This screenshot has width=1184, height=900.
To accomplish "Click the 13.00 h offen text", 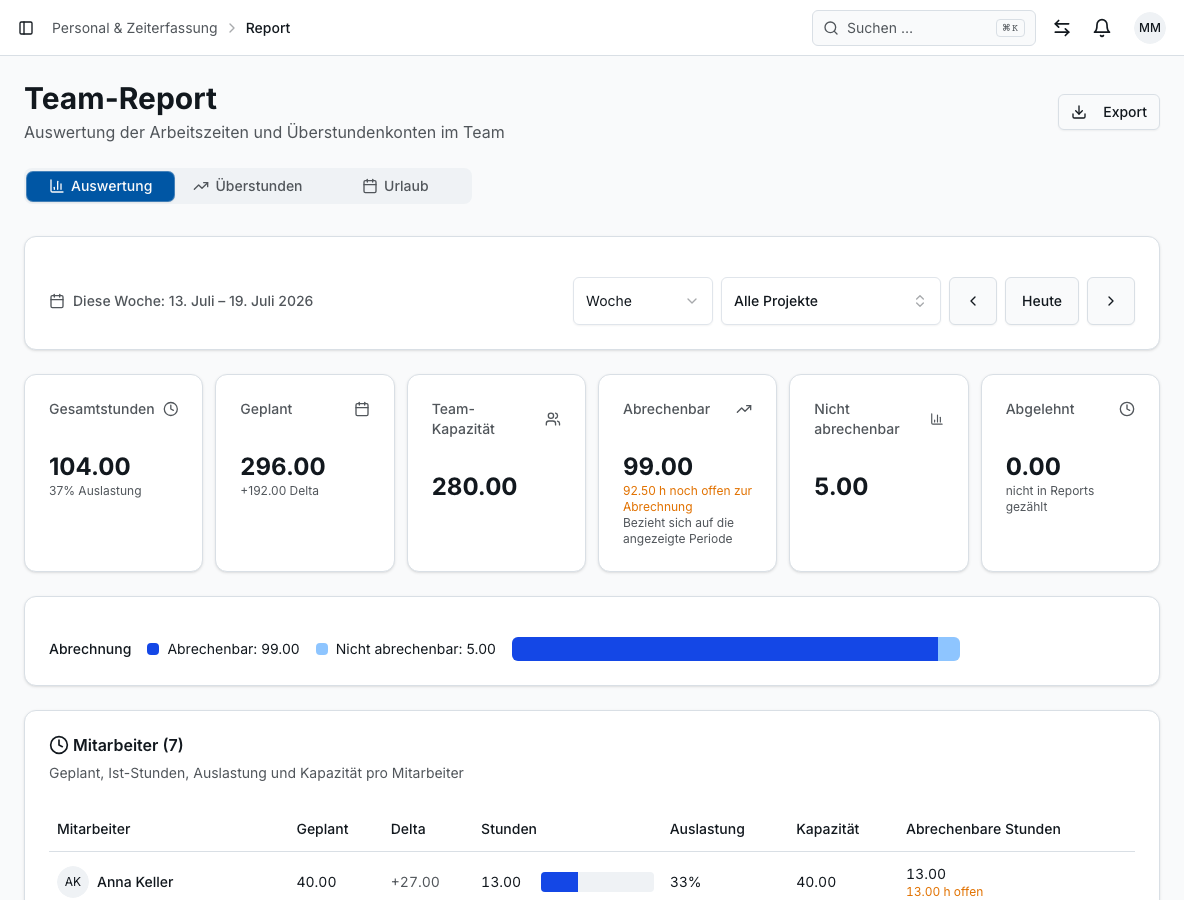I will pyautogui.click(x=945, y=892).
